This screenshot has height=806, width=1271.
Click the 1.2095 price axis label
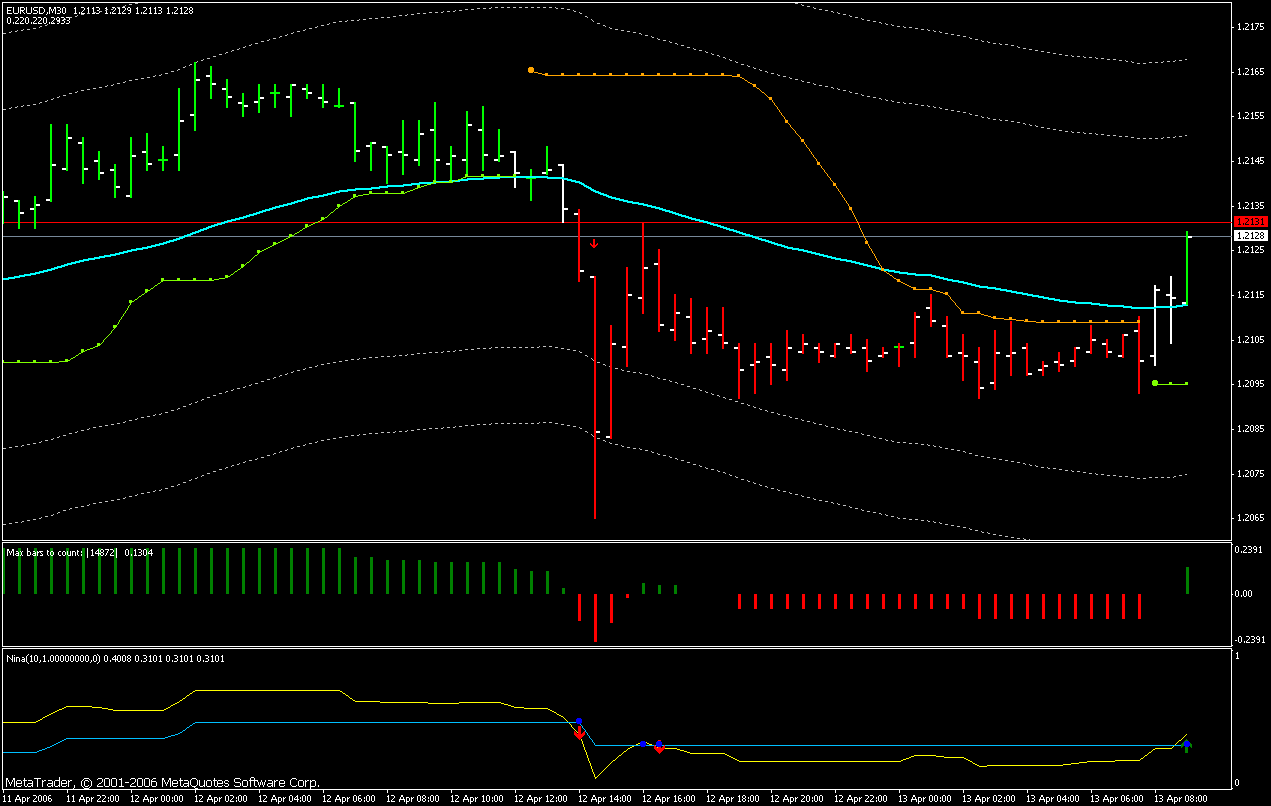tap(1250, 384)
